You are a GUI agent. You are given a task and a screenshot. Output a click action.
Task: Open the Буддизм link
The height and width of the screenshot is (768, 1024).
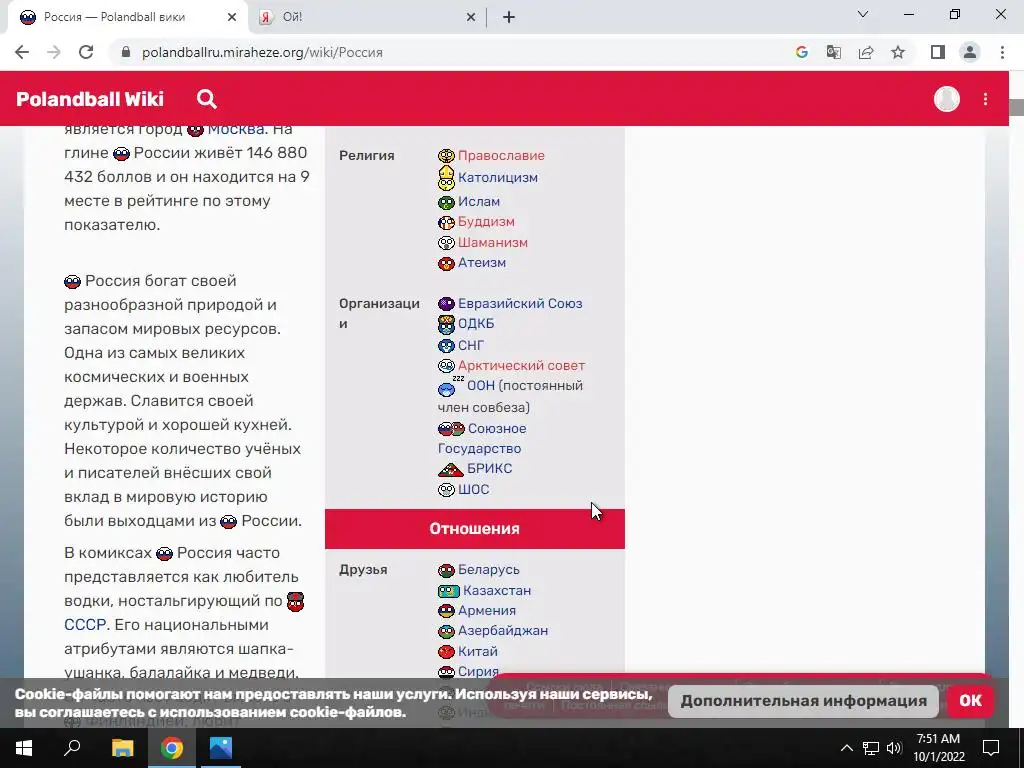[x=486, y=222]
